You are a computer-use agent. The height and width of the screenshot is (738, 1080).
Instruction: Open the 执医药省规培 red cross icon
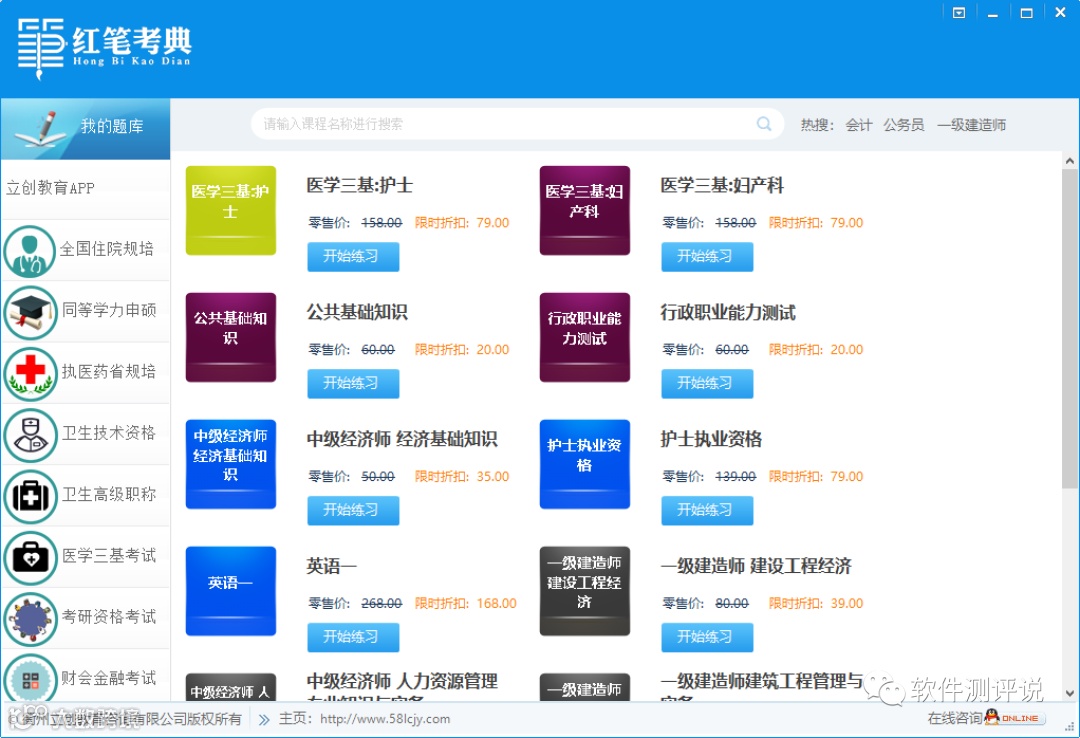point(30,374)
